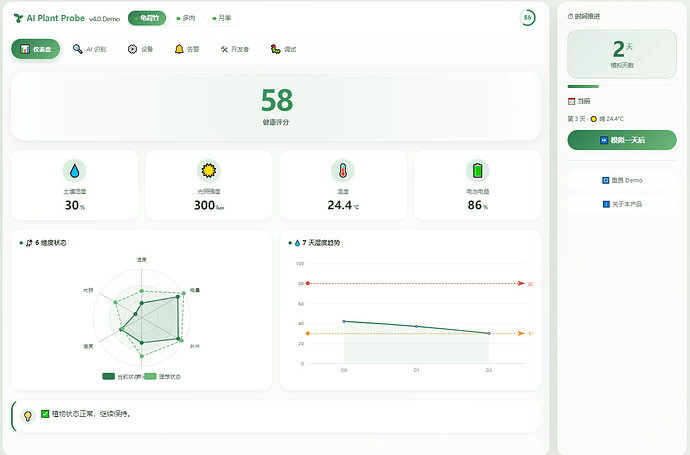Click the yellow sunny weather icon
Screen dimensions: 690x455
pos(594,119)
